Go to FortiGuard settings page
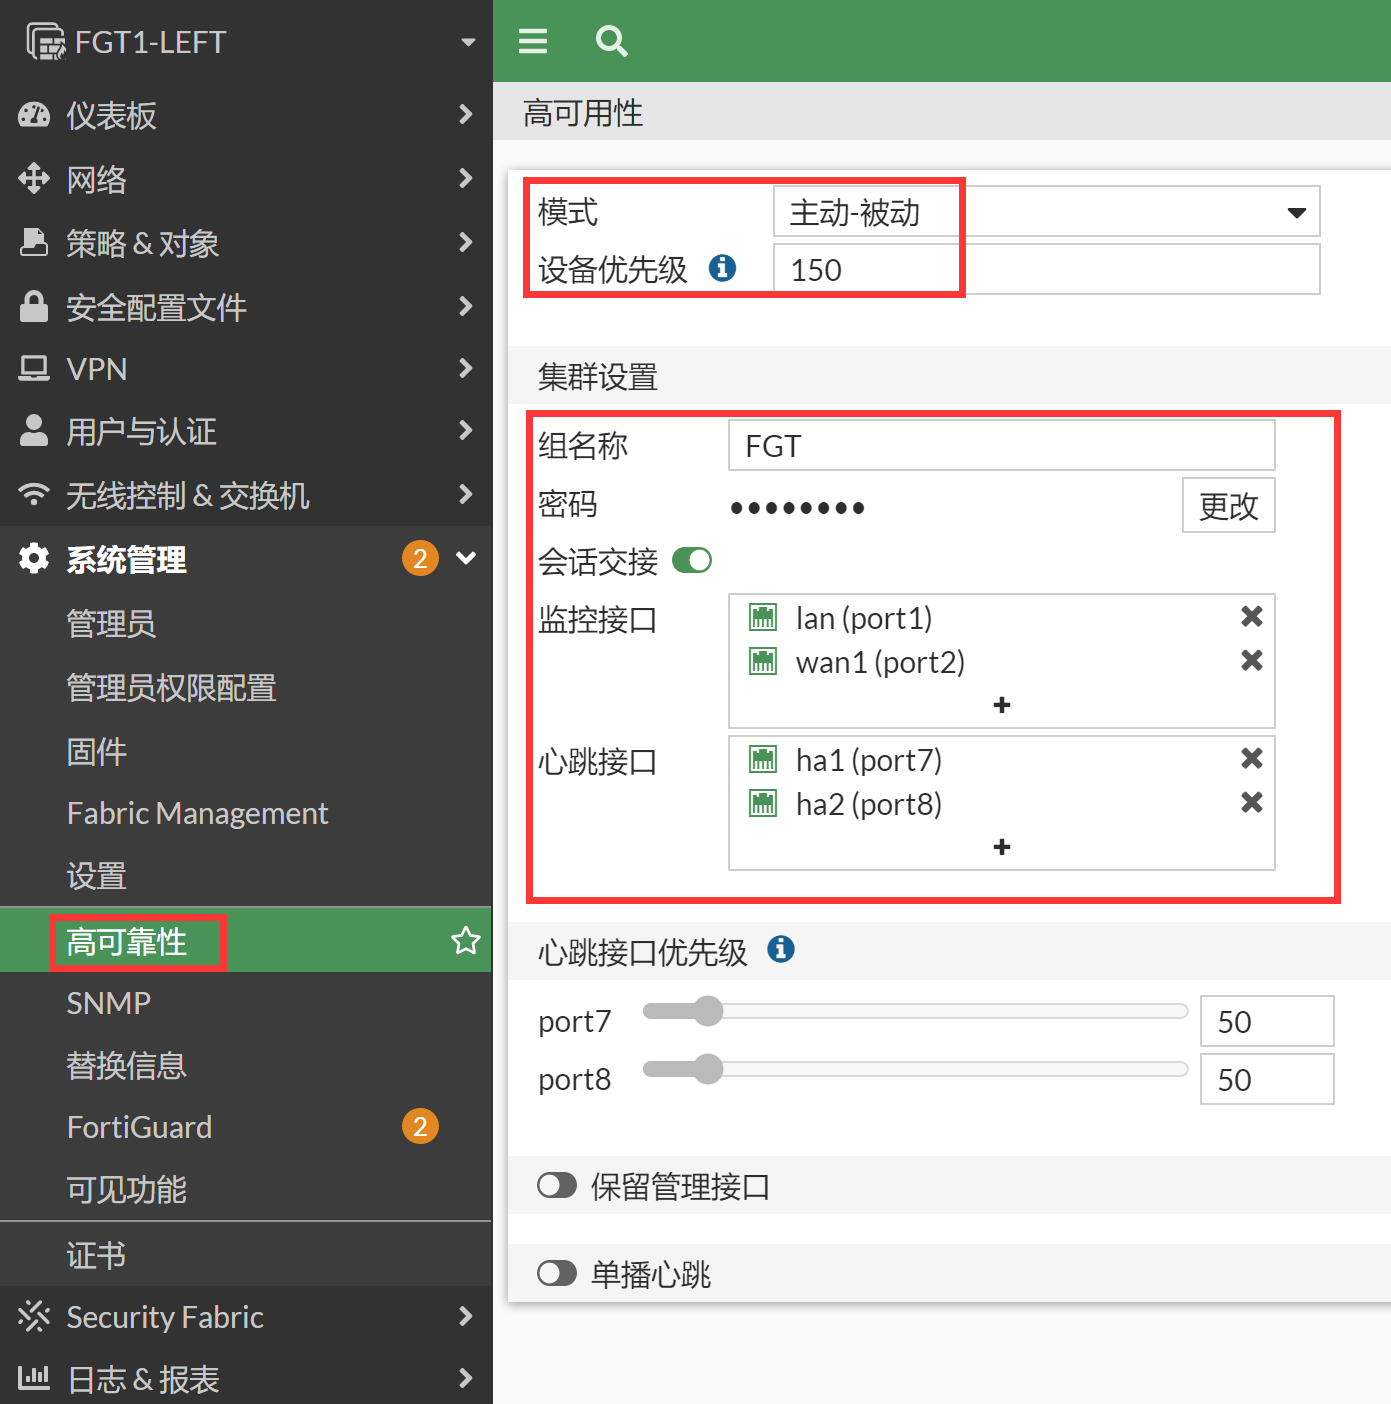Viewport: 1391px width, 1404px height. coord(140,1127)
